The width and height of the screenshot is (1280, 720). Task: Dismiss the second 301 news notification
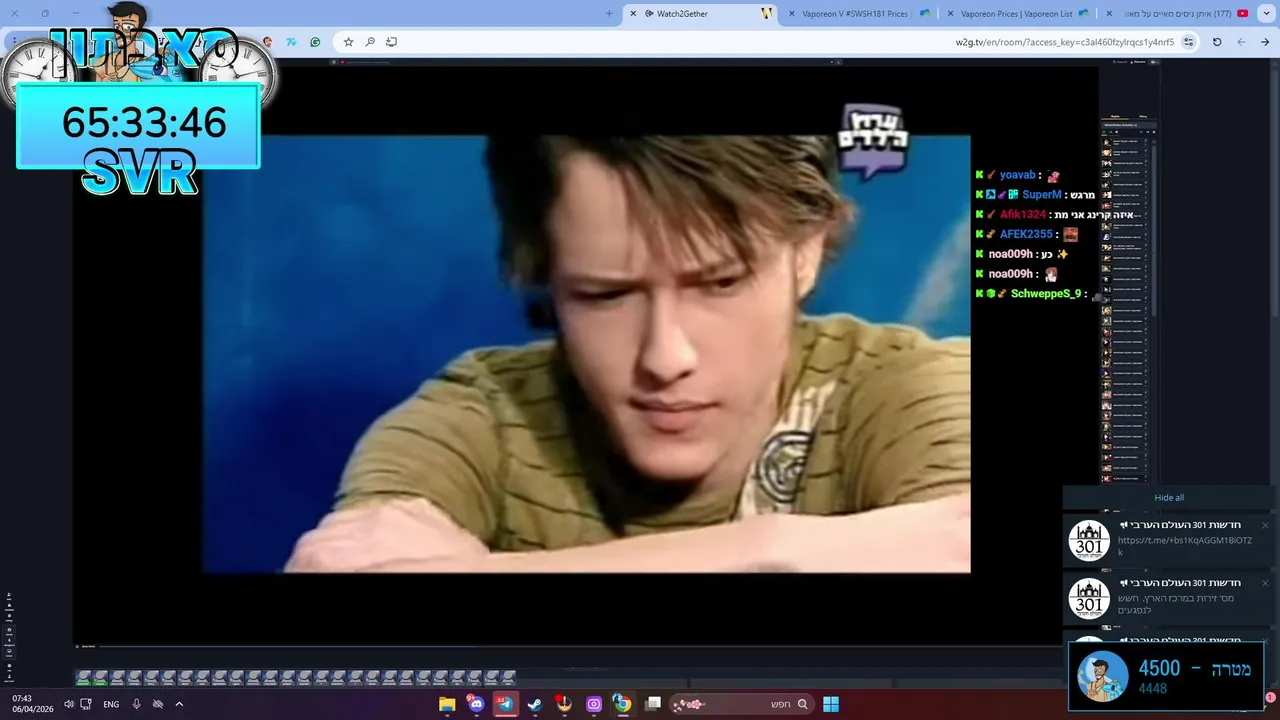click(x=1264, y=583)
